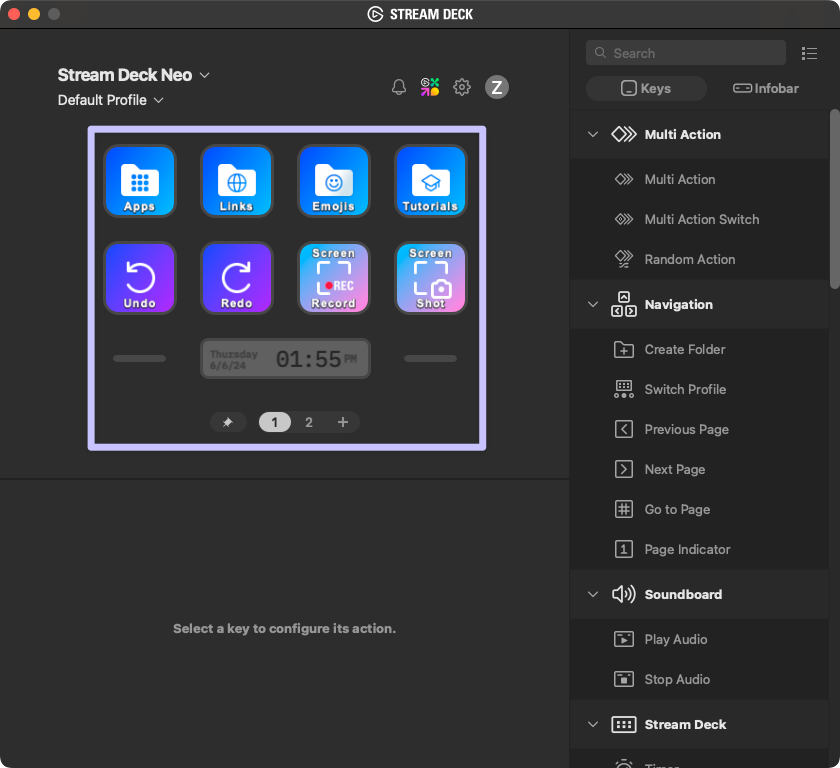
Task: Switch to page 2
Action: [309, 422]
